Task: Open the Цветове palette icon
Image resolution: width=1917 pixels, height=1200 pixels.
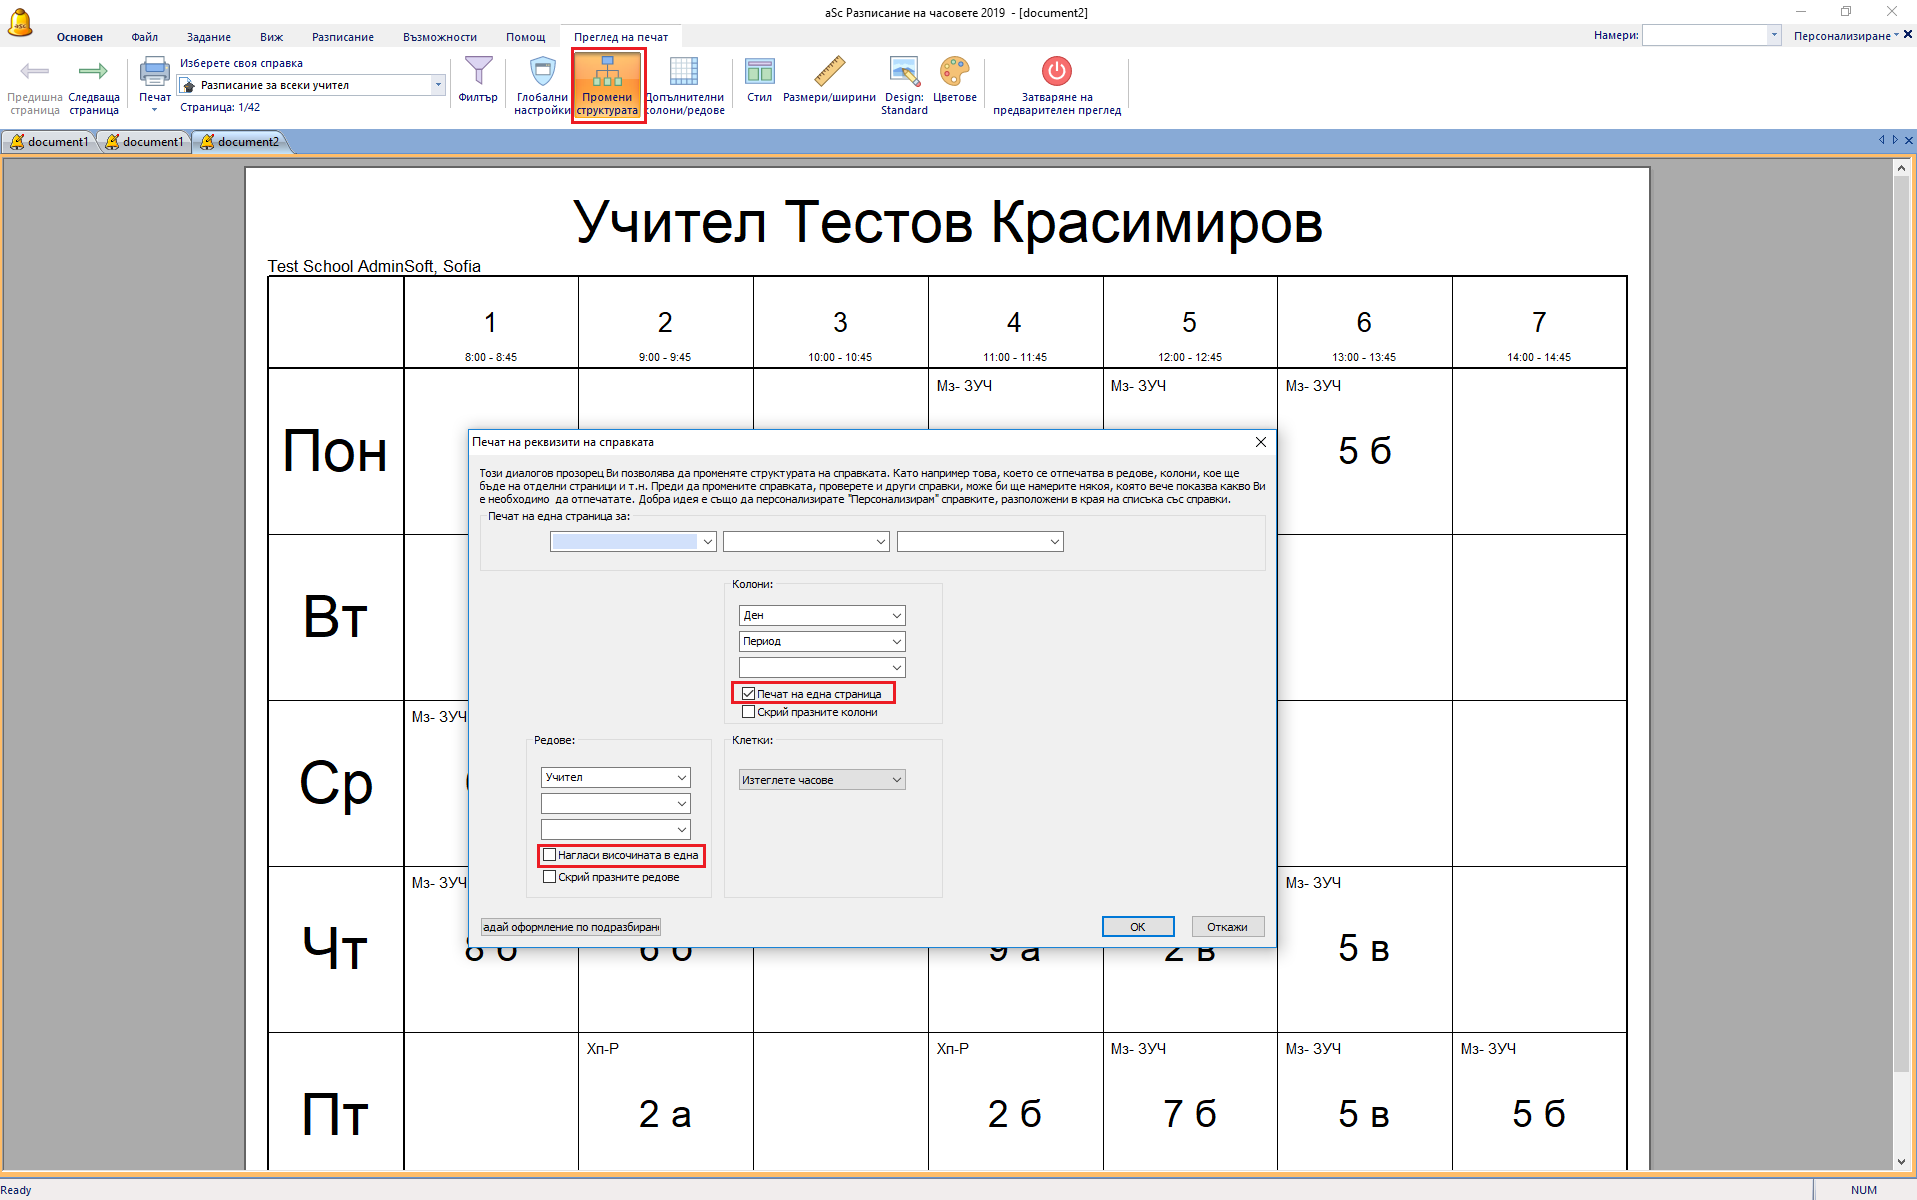Action: coord(954,73)
